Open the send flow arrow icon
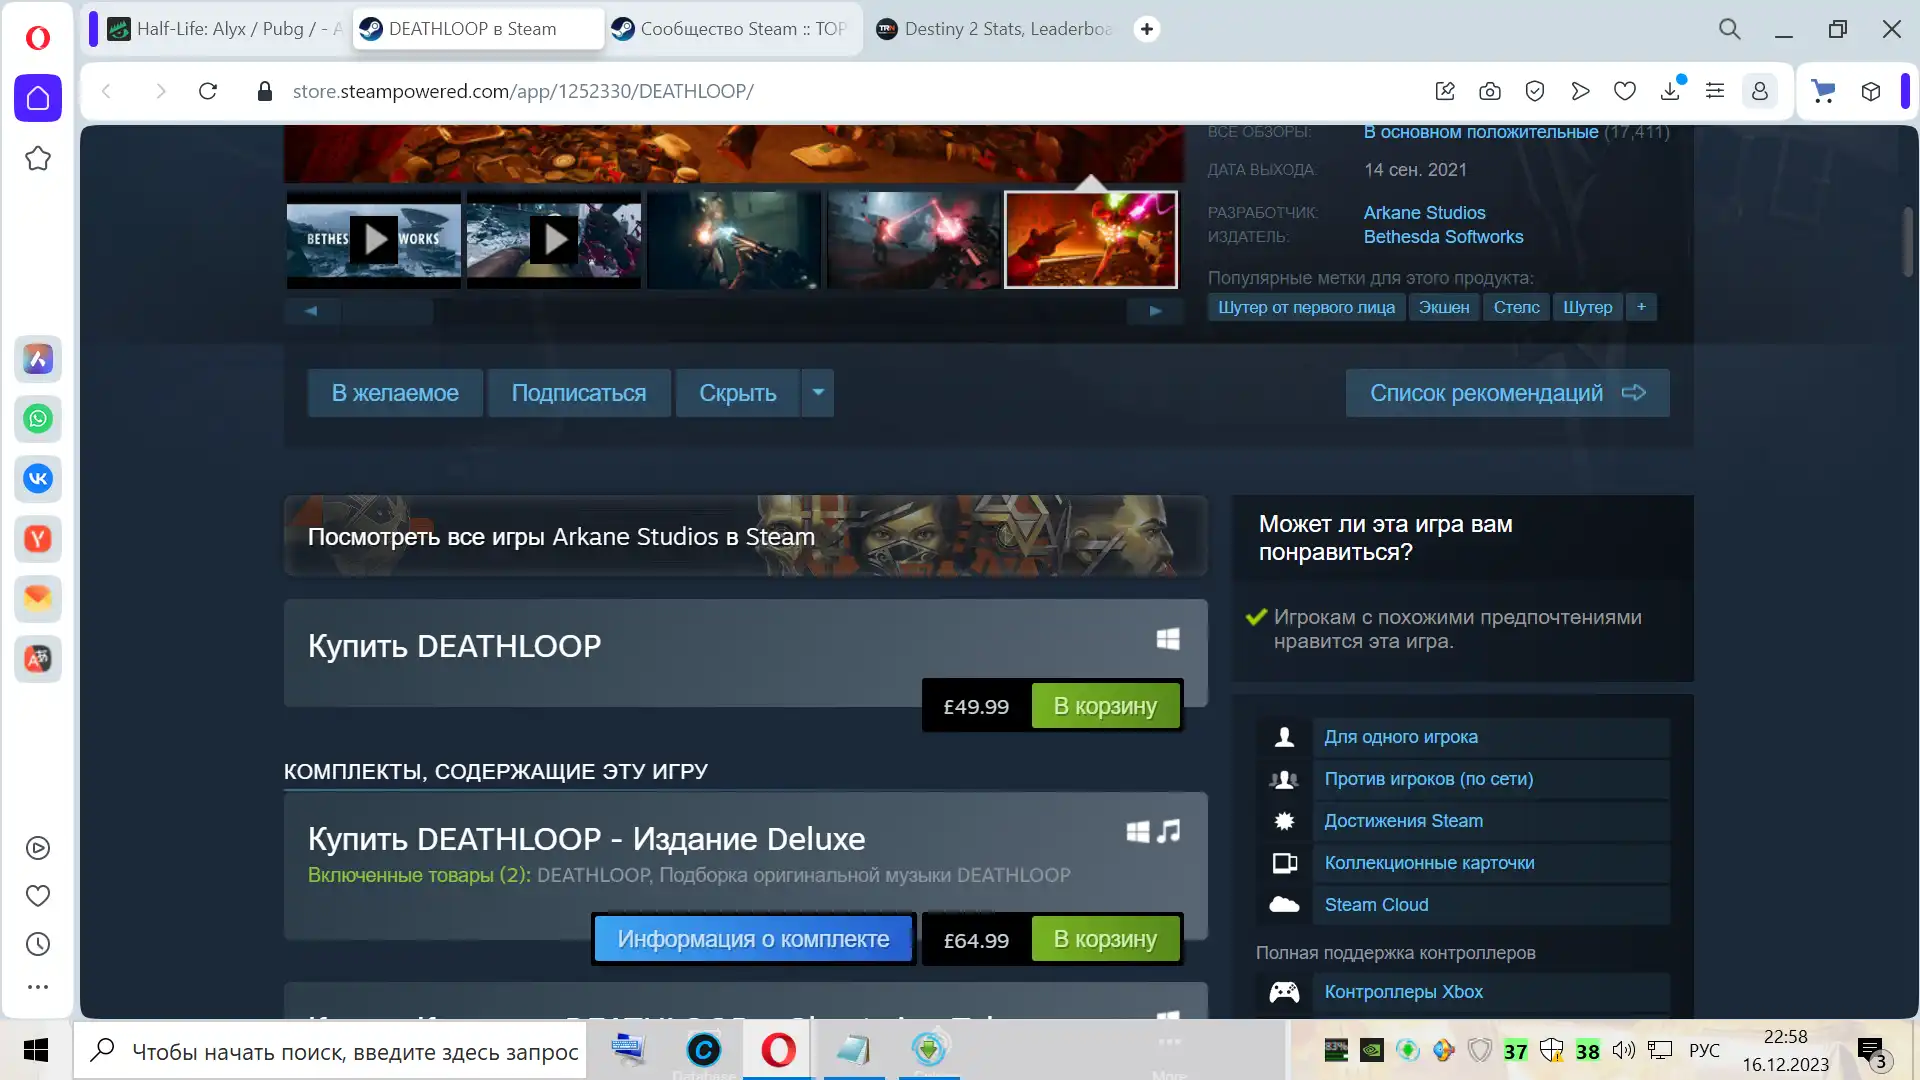This screenshot has height=1080, width=1920. pyautogui.click(x=1580, y=91)
